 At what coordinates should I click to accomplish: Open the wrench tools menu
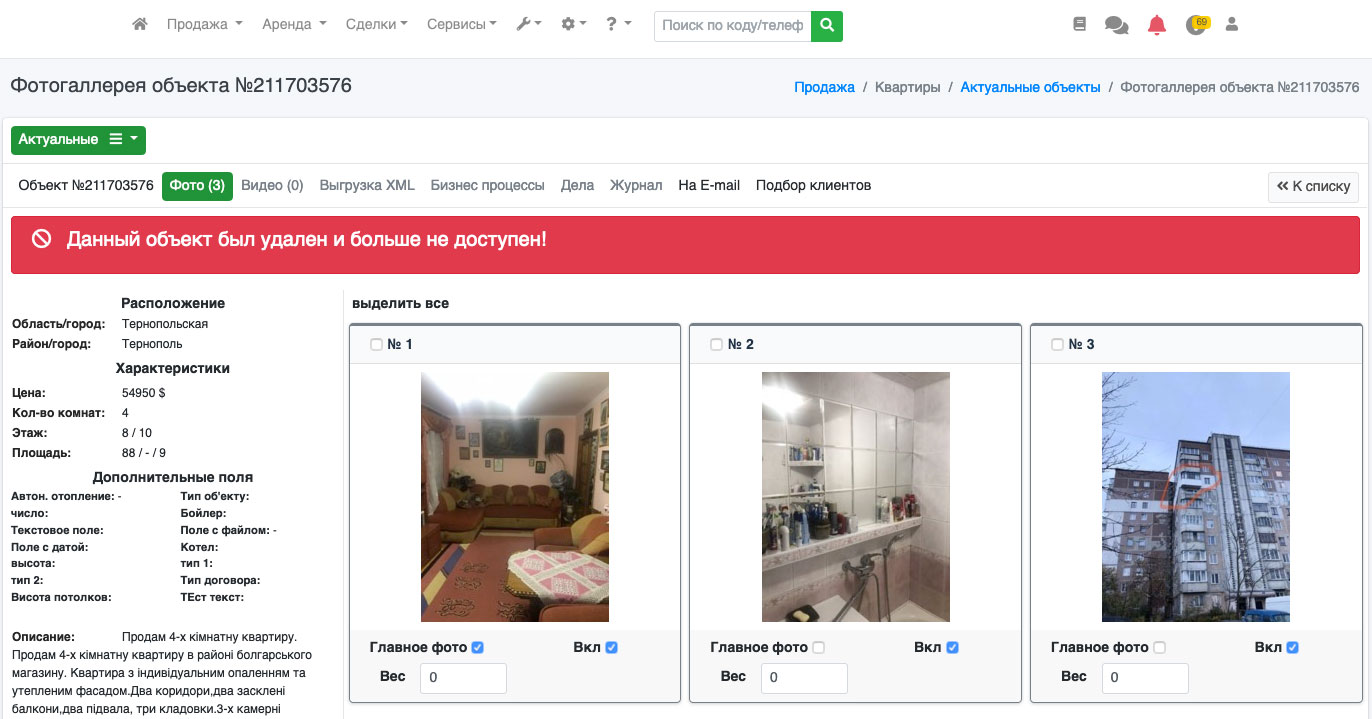coord(528,25)
